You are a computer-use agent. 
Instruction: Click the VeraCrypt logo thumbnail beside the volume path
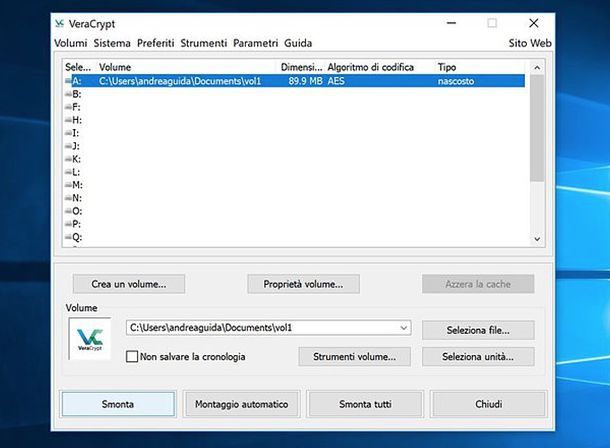(x=90, y=338)
